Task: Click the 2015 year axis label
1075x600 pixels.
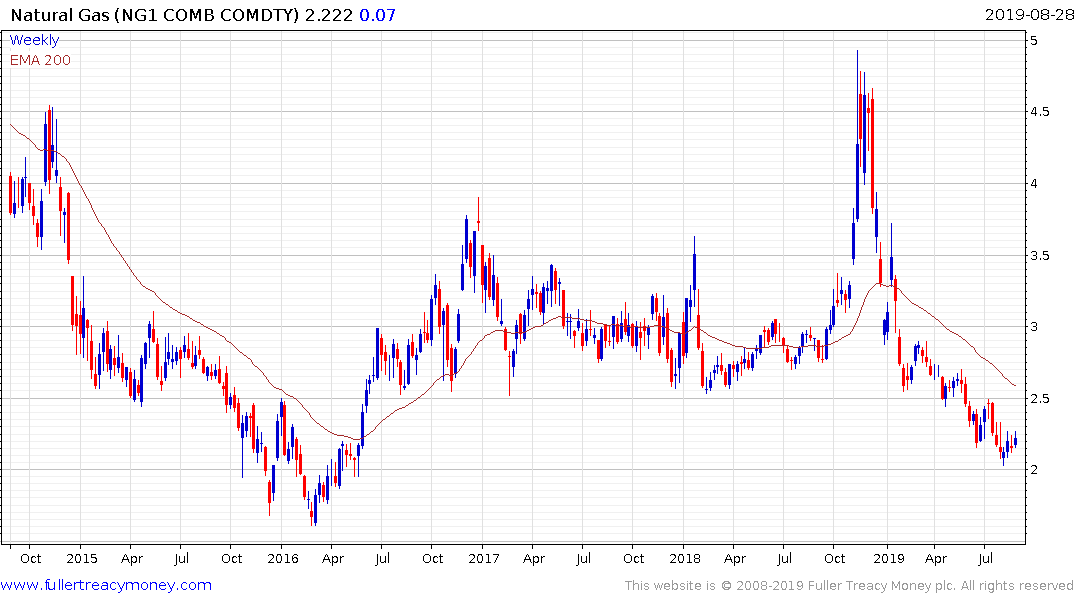Action: [82, 558]
